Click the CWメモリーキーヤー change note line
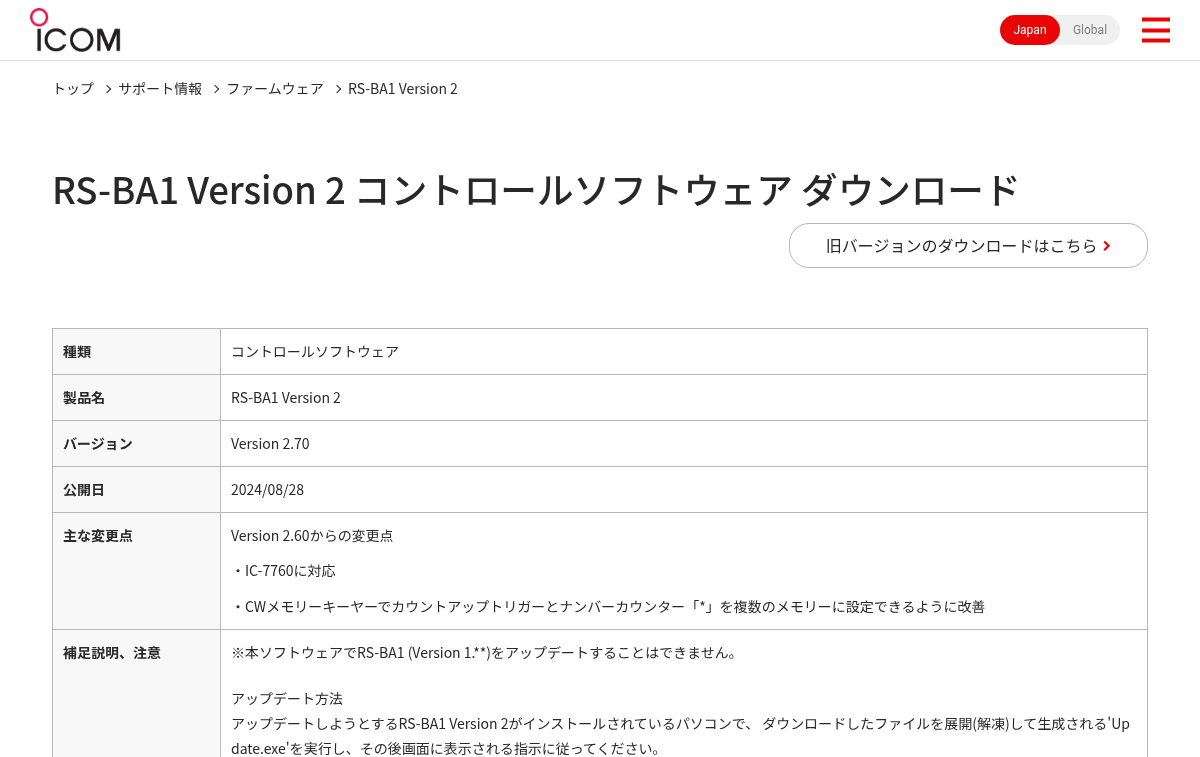Screen dimensions: 1200x757 [608, 607]
